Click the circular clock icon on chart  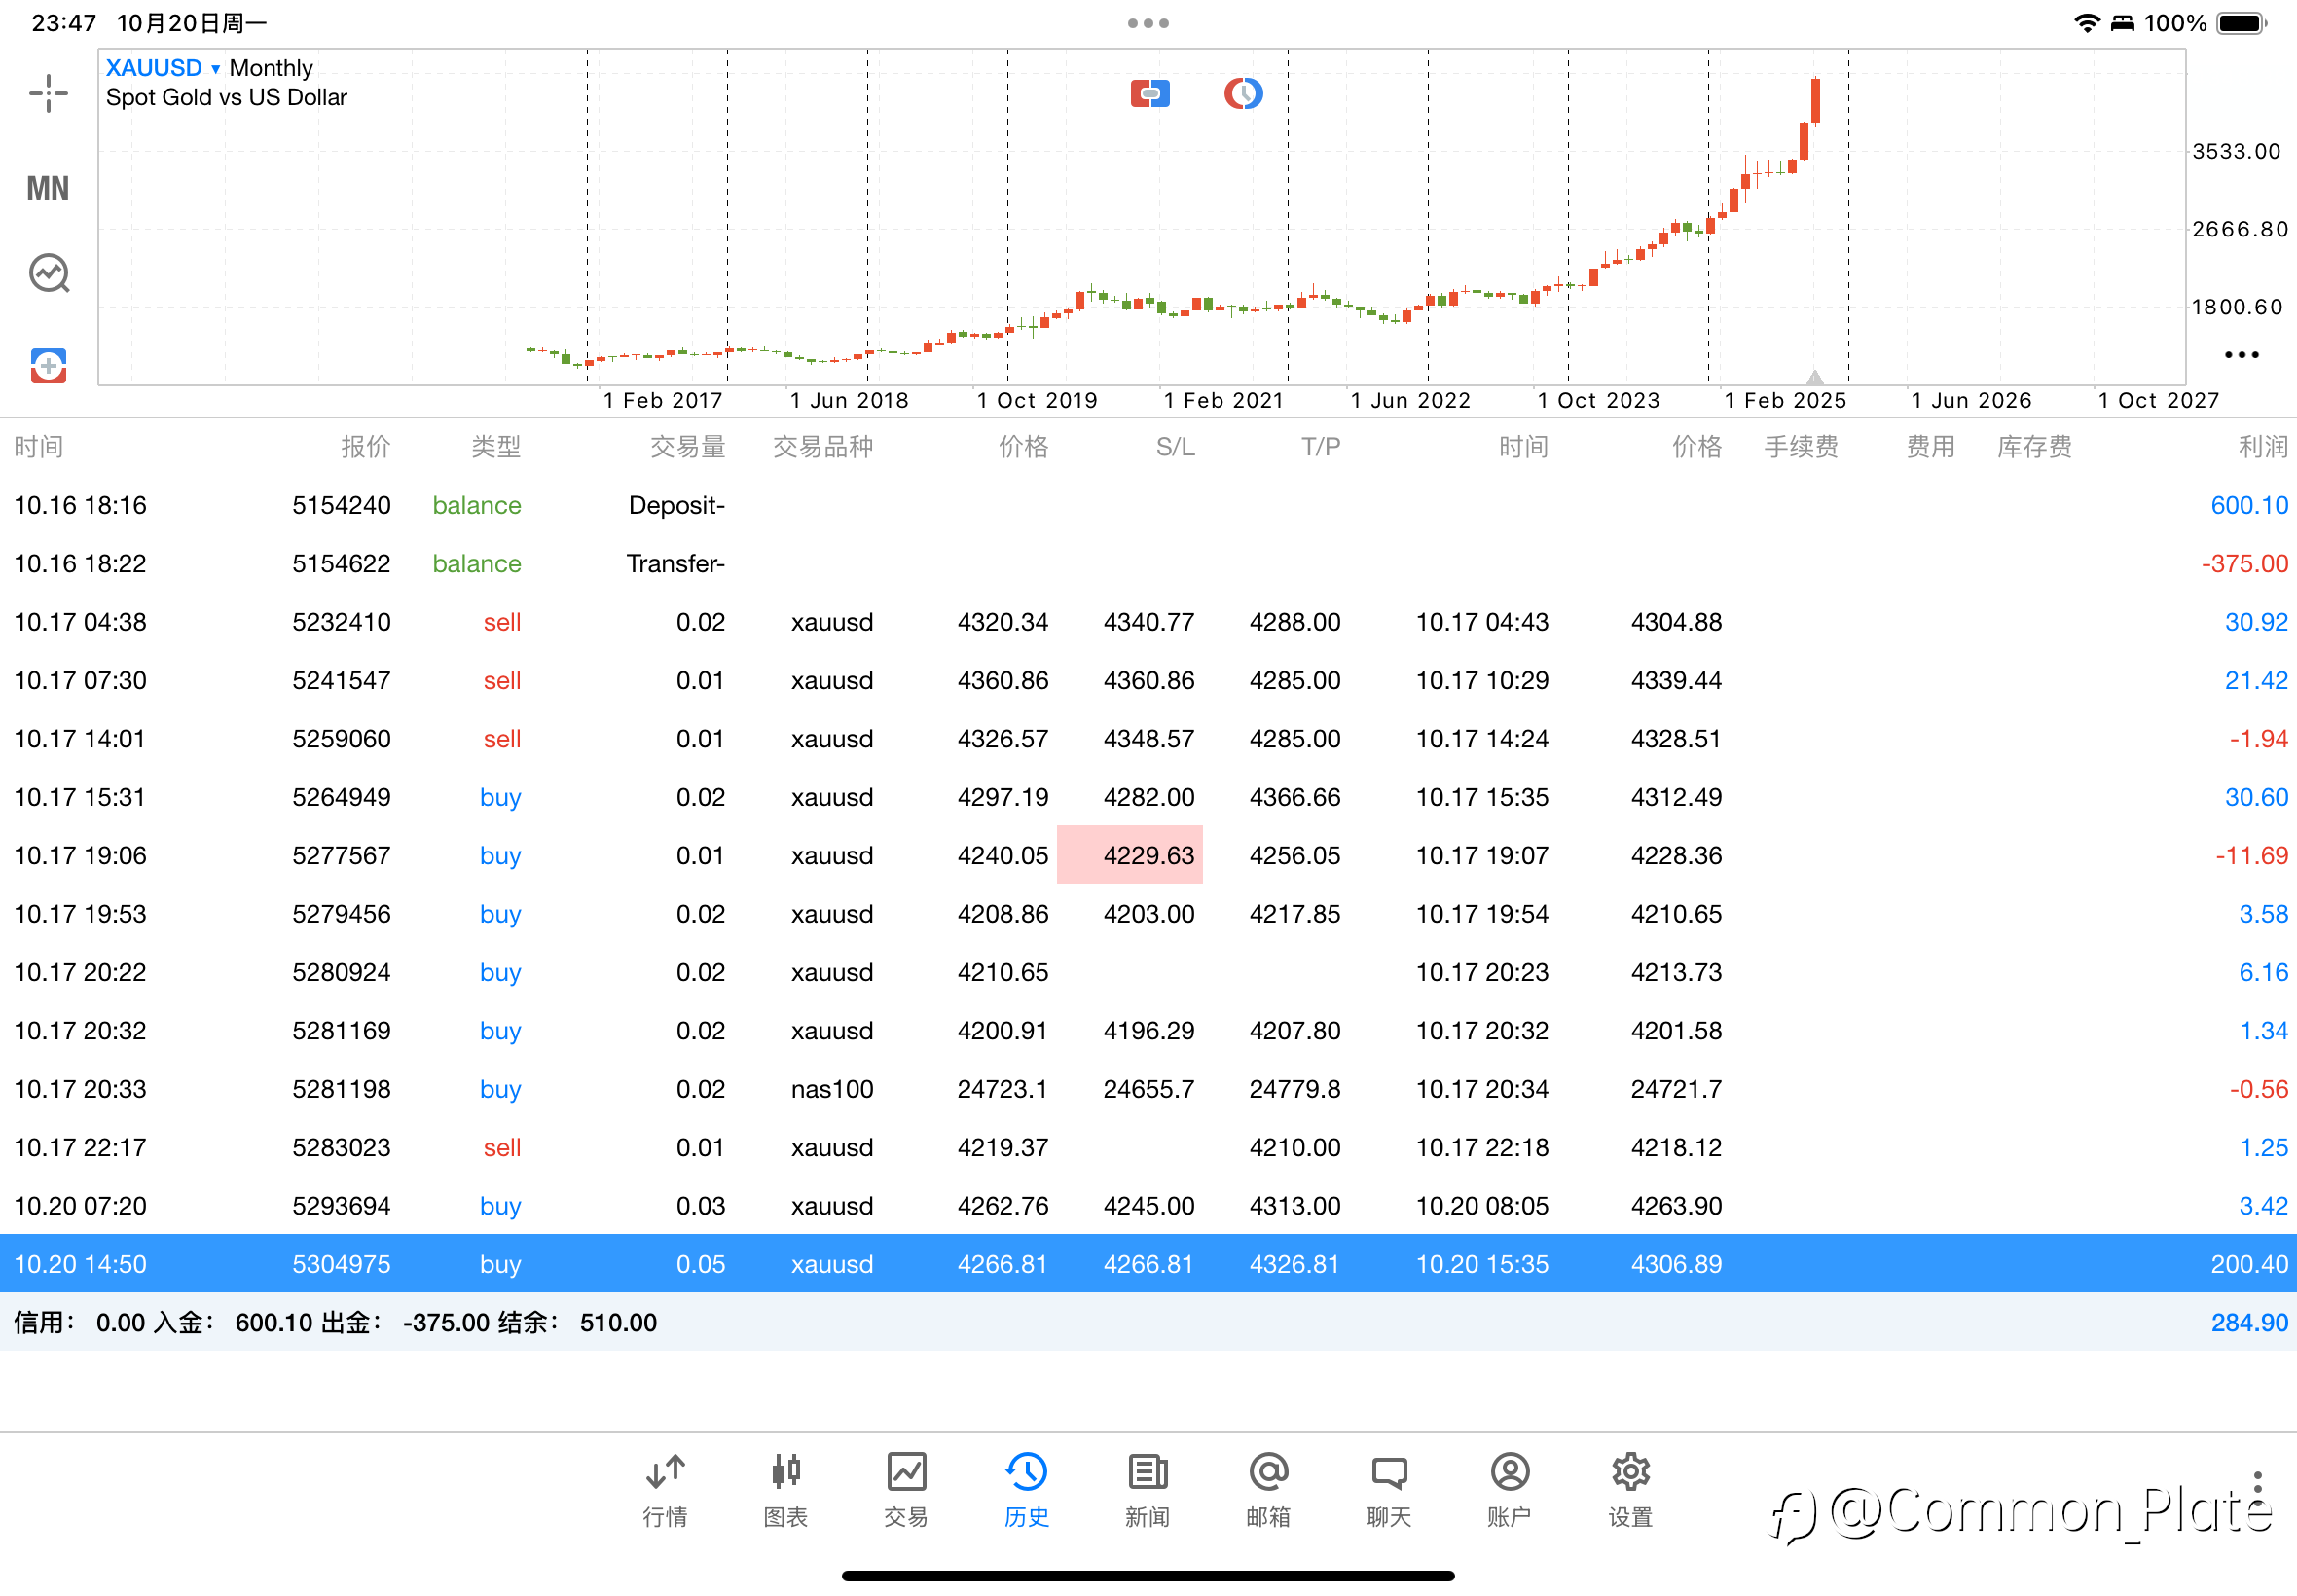[x=1243, y=94]
